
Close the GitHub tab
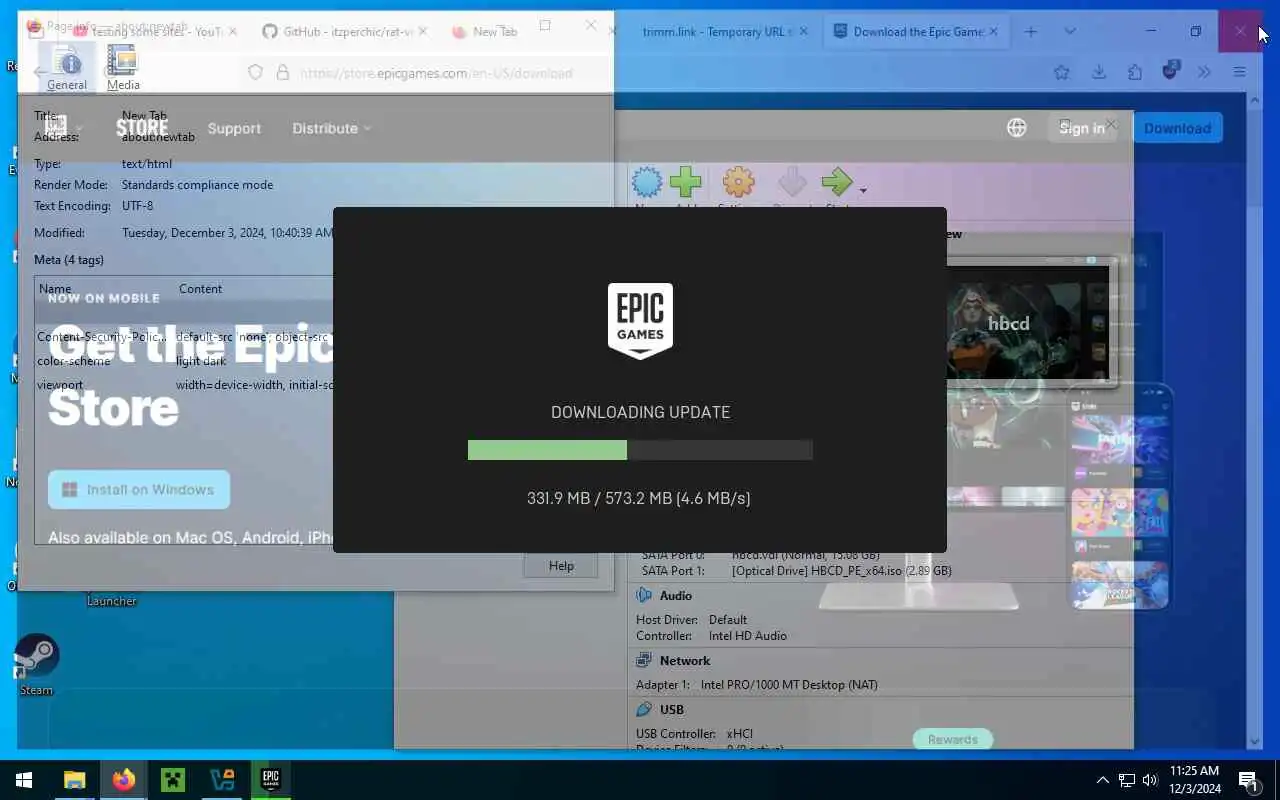pos(423,32)
